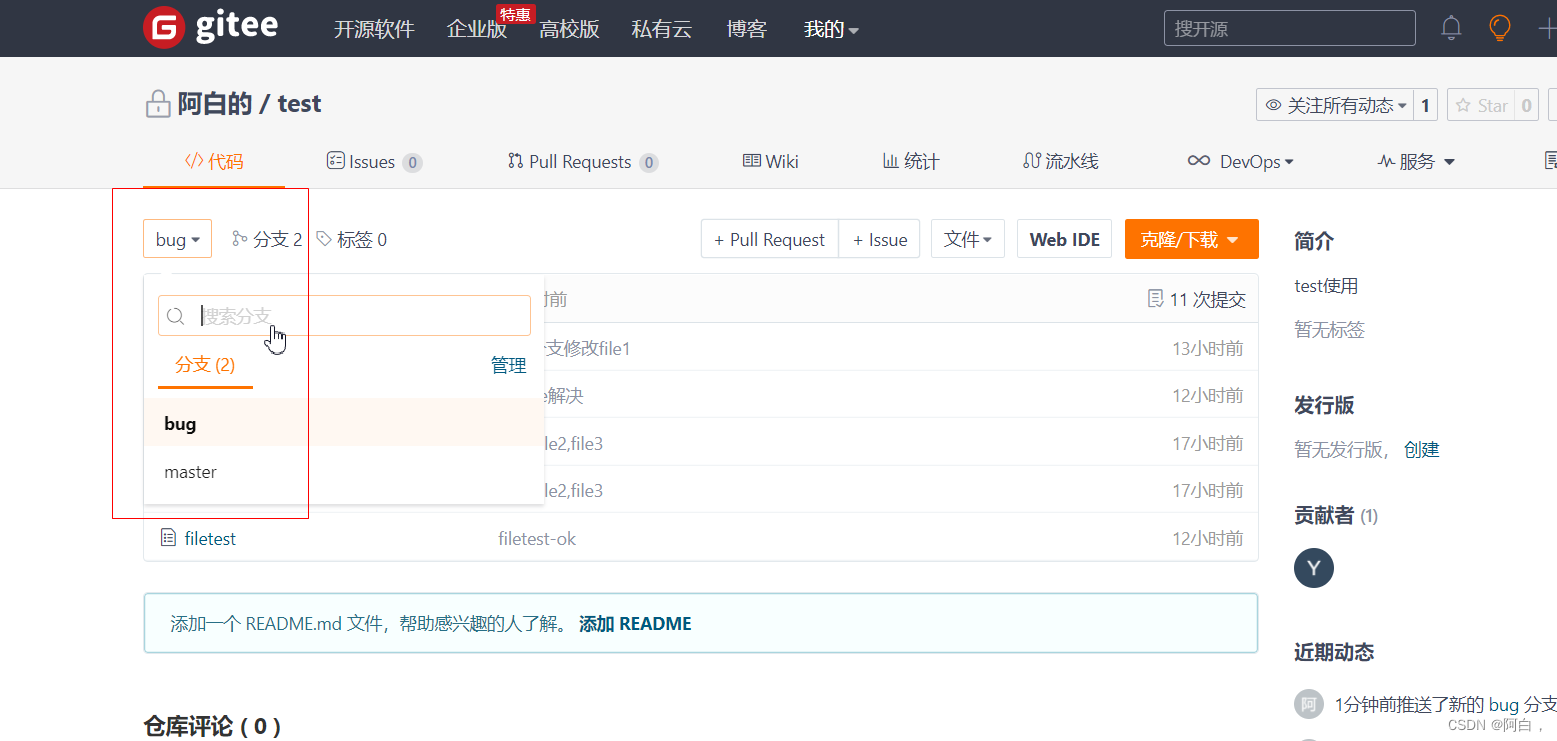The image size is (1557, 741).
Task: Go to the Wiki tab
Action: point(770,161)
